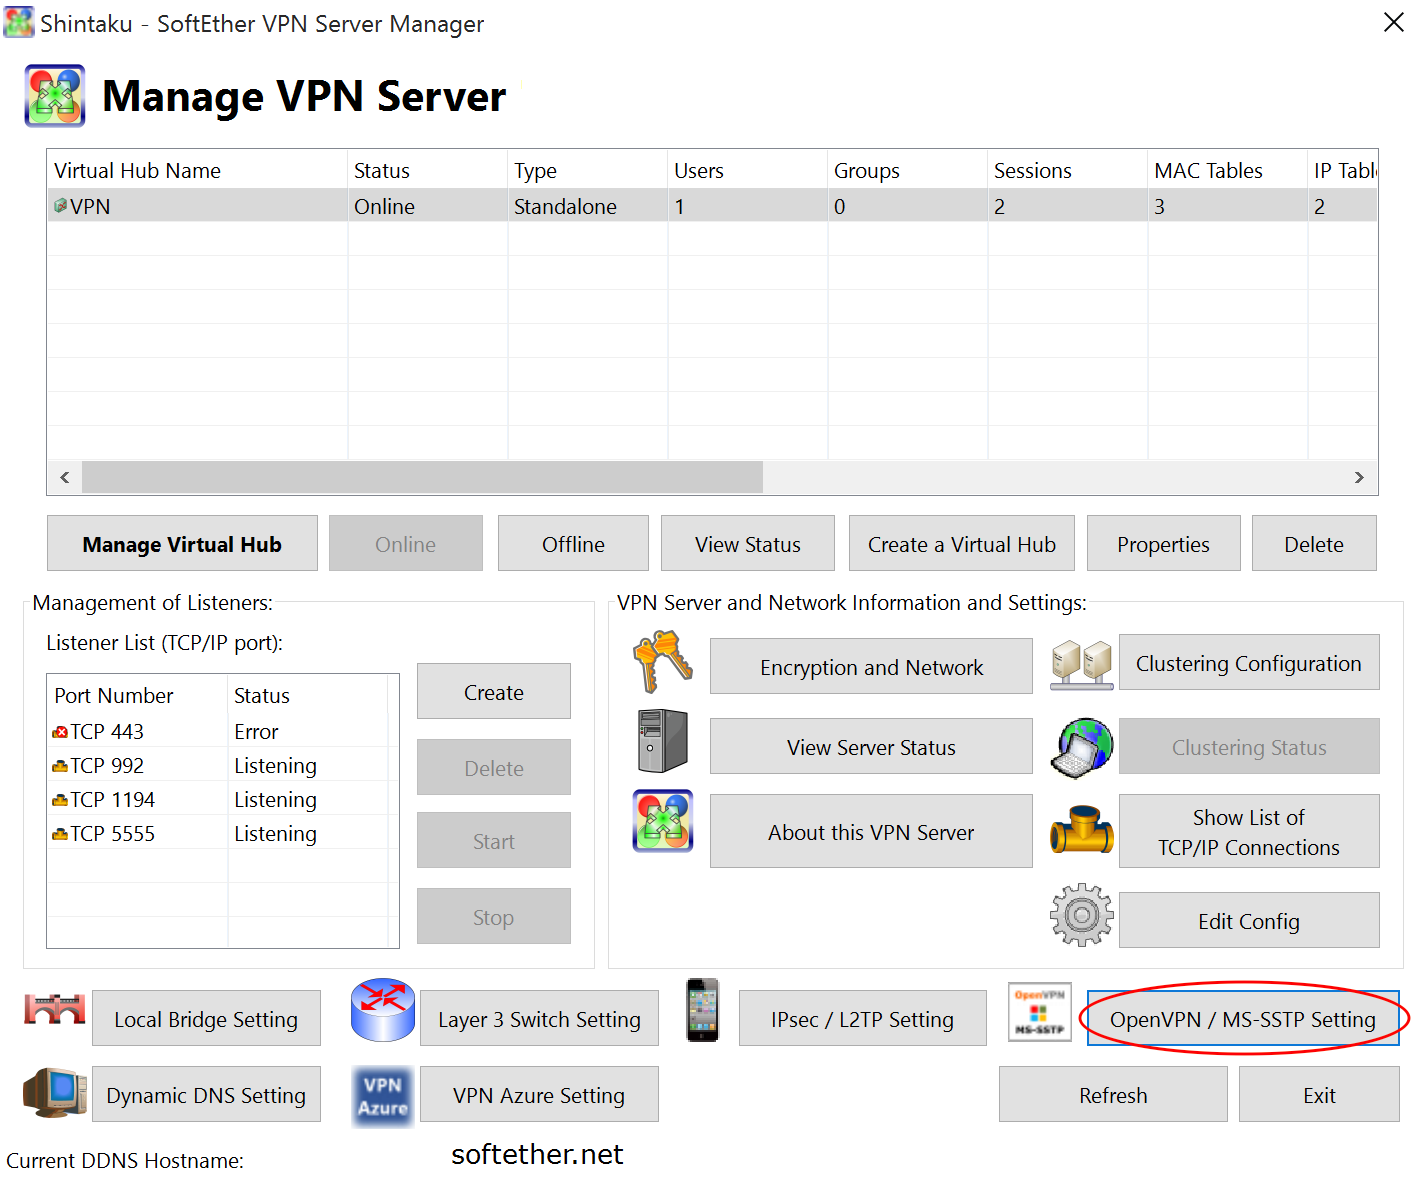Click the Clustering Status button
Image resolution: width=1424 pixels, height=1182 pixels.
[1249, 746]
